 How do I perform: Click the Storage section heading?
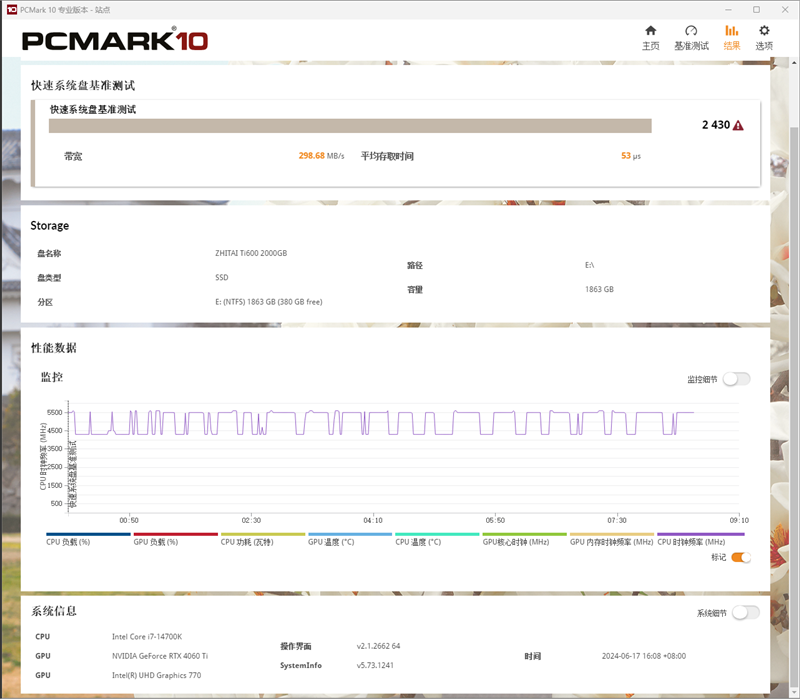click(49, 226)
